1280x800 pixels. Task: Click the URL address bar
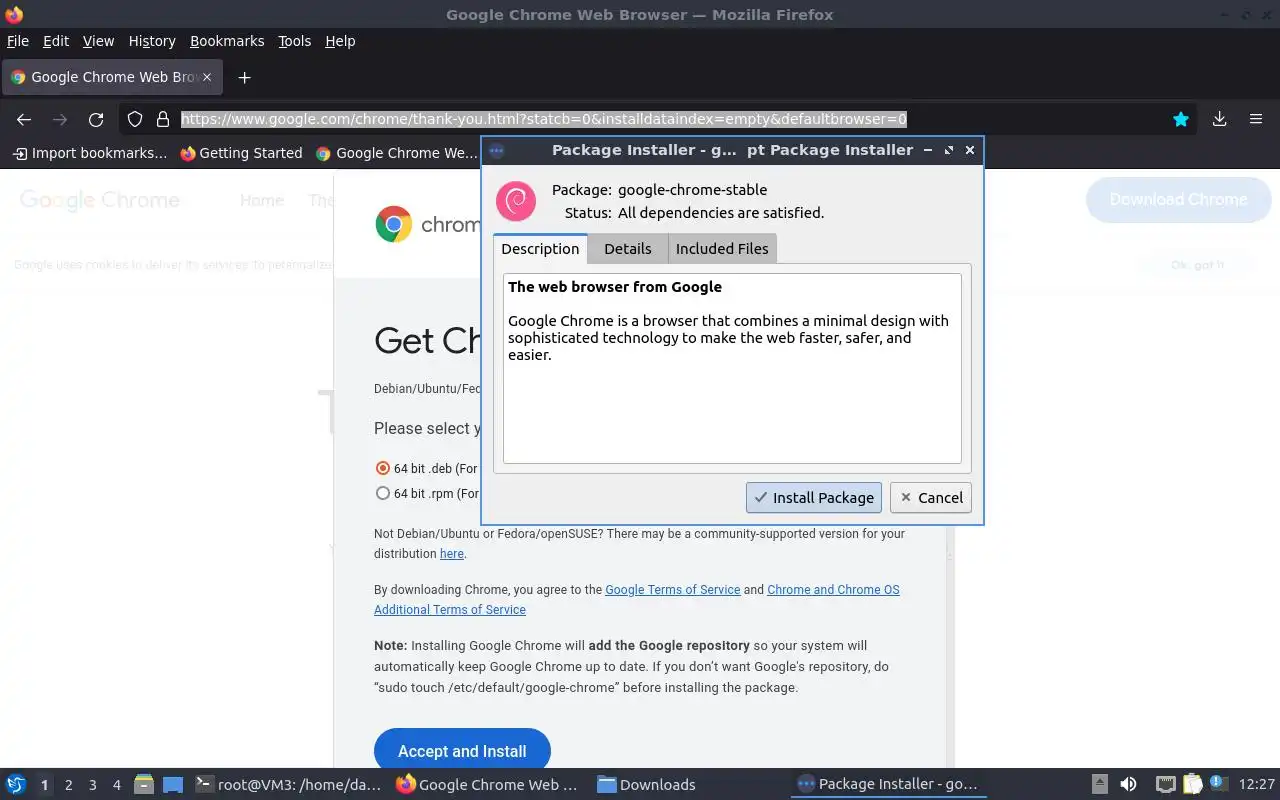point(660,119)
